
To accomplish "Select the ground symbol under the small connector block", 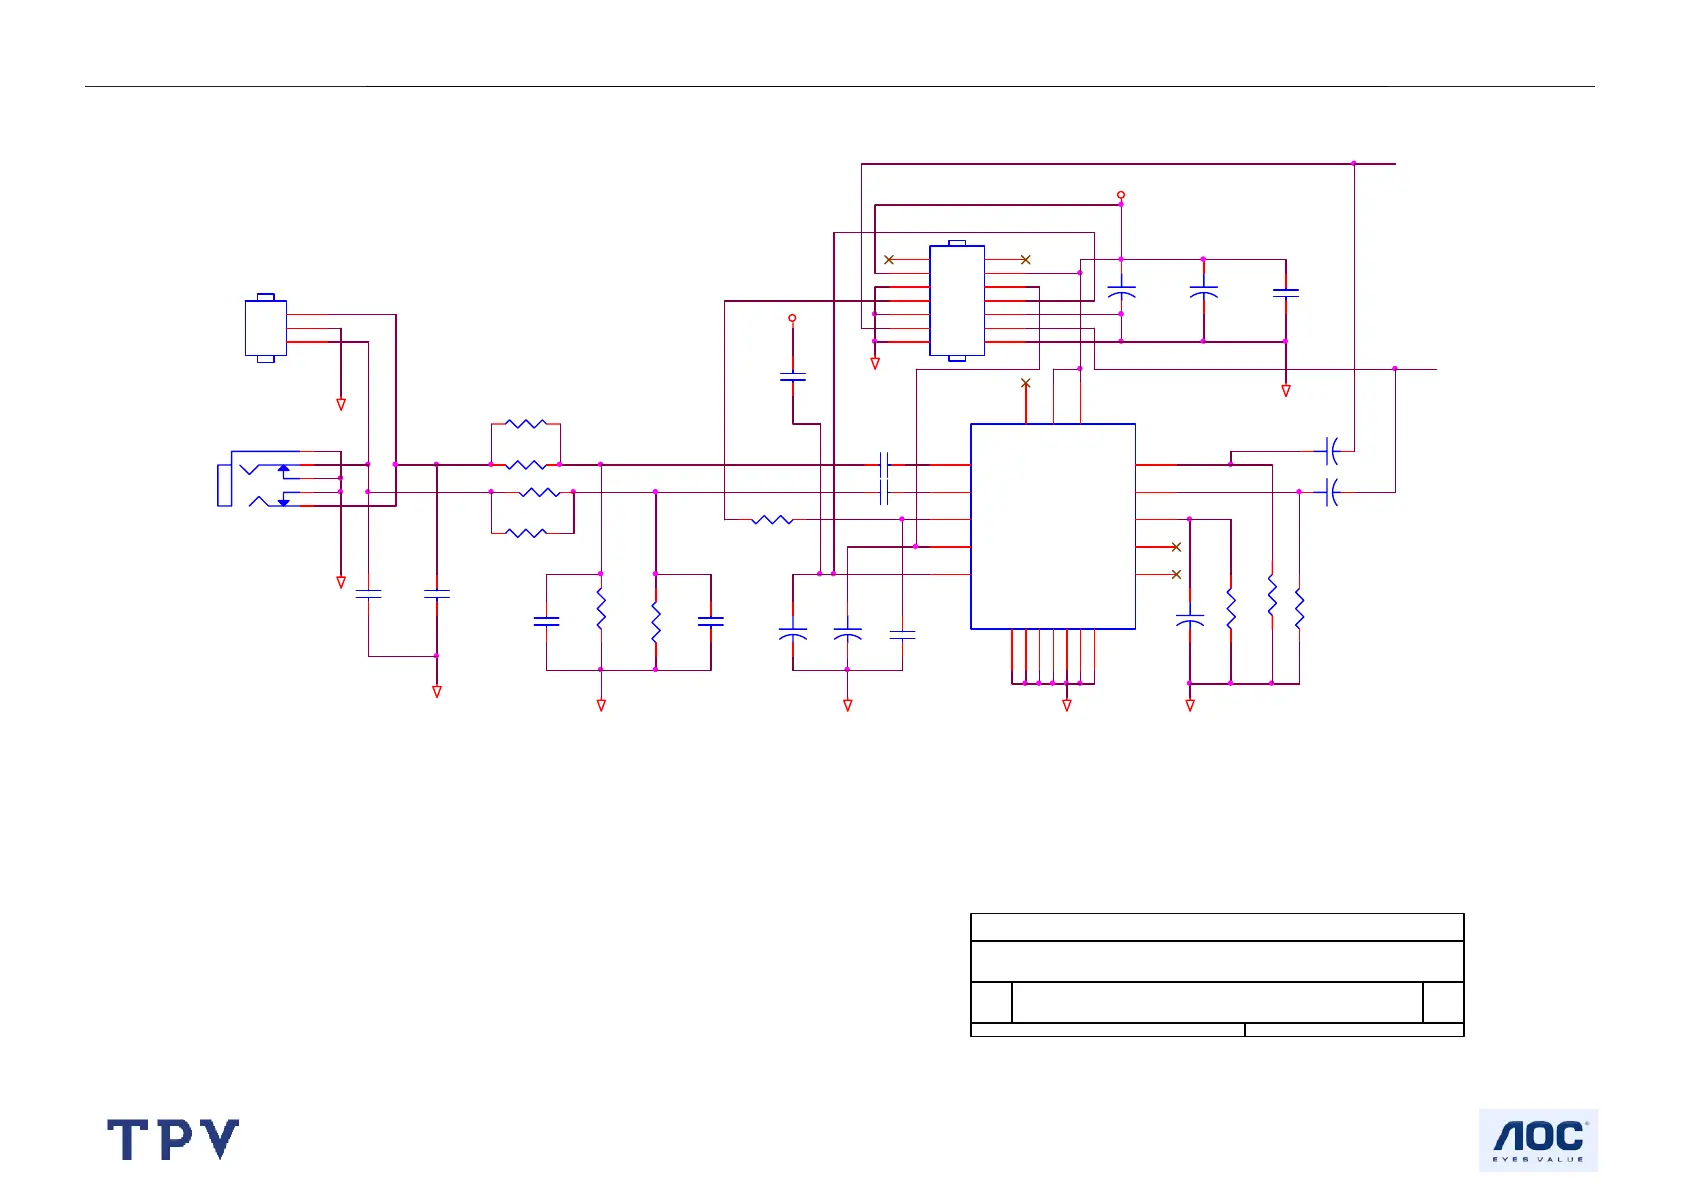I will pos(341,405).
